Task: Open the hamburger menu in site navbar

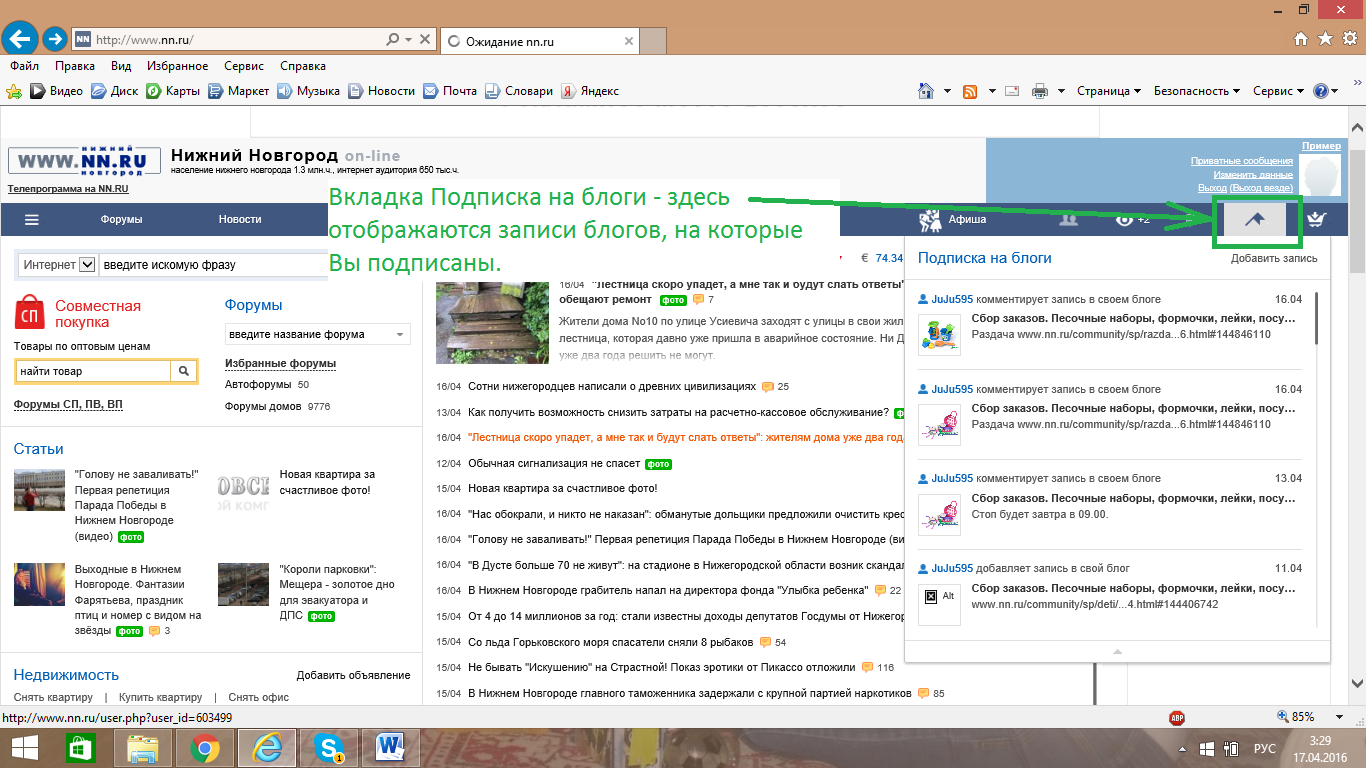Action: pos(32,219)
